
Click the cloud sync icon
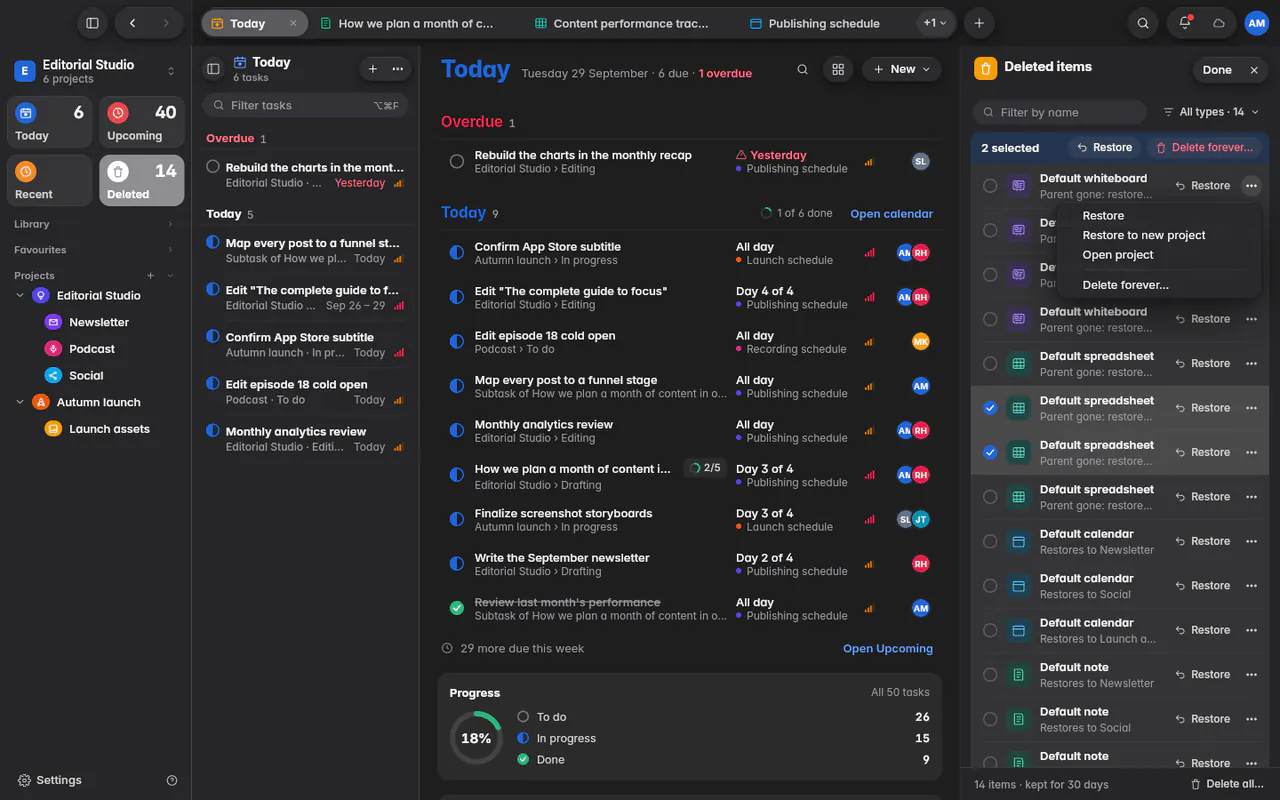[x=1218, y=23]
